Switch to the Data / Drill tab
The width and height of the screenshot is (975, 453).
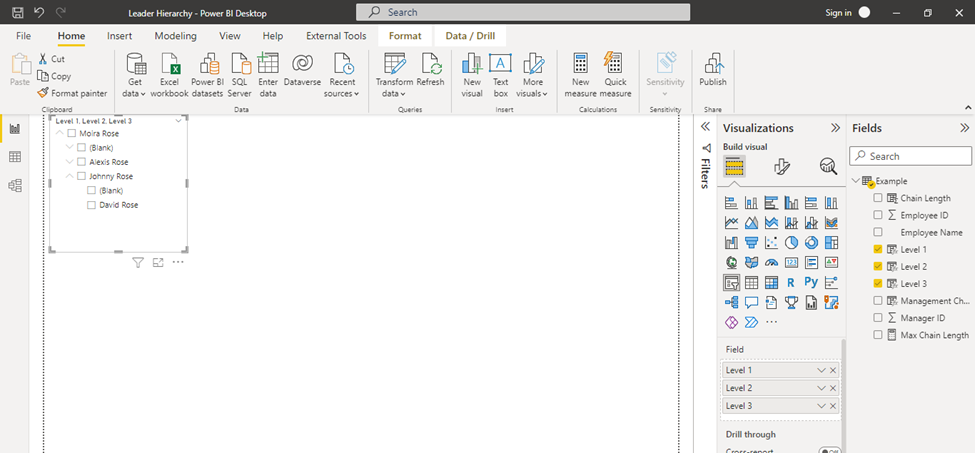point(470,36)
